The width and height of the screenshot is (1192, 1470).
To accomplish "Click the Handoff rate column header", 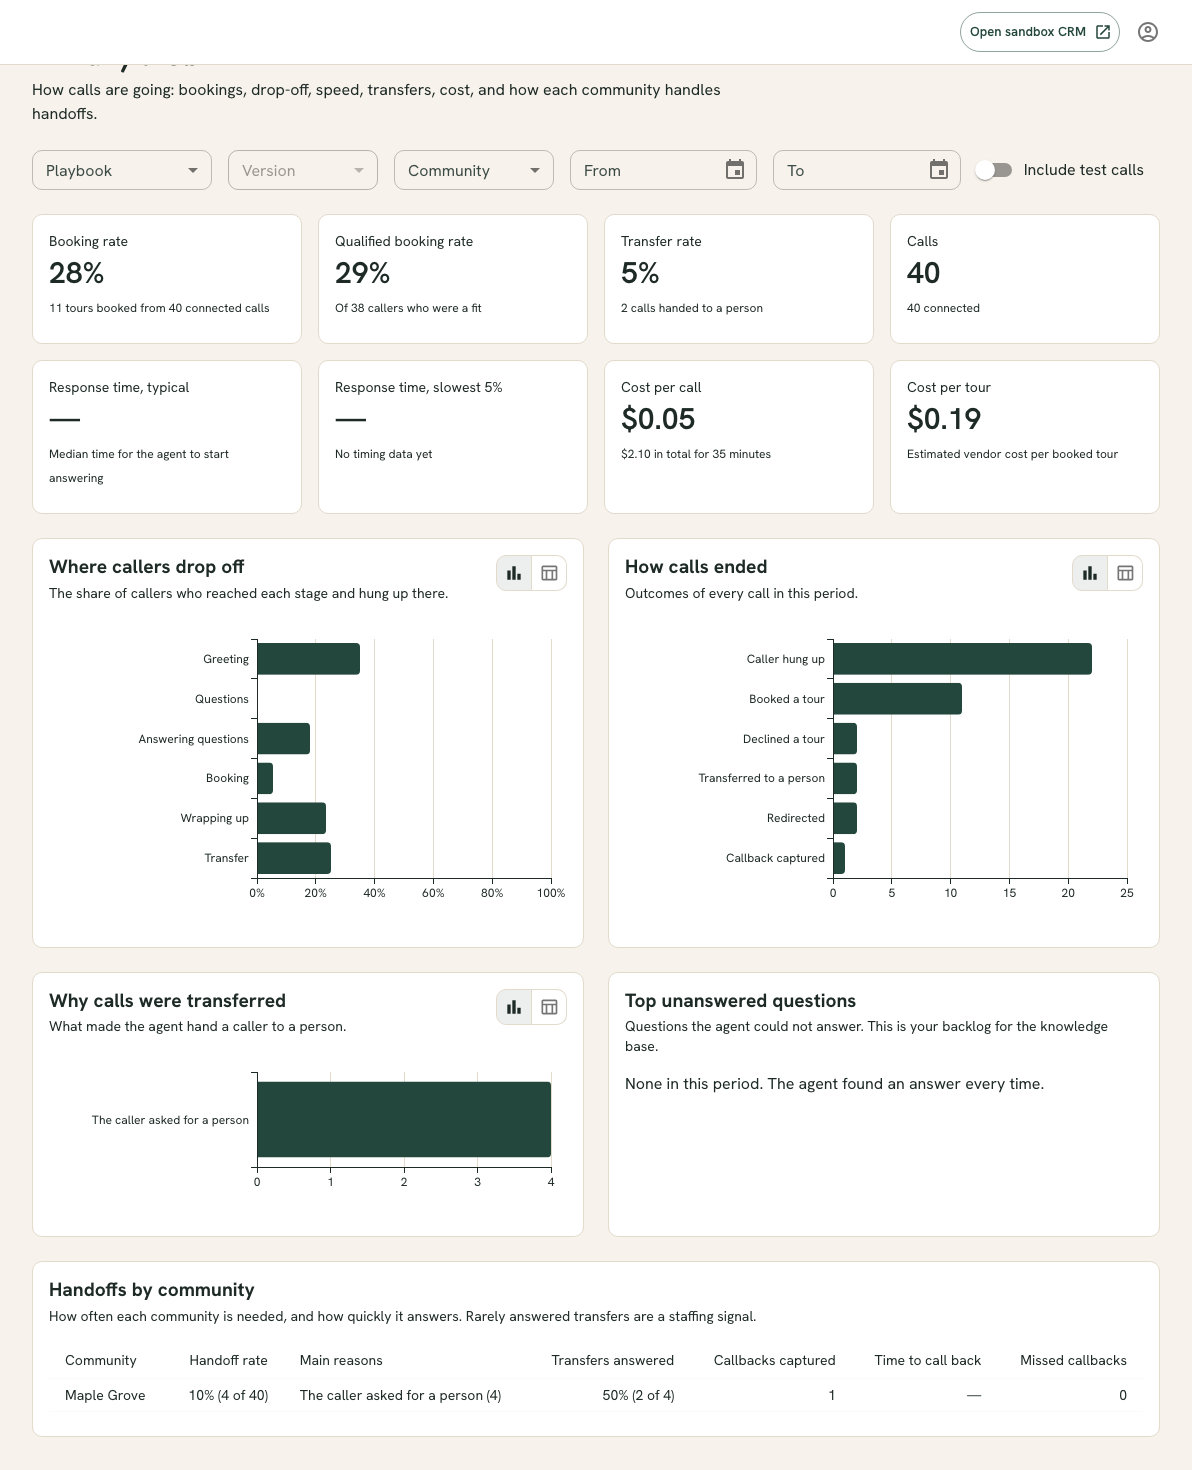I will [x=229, y=1360].
